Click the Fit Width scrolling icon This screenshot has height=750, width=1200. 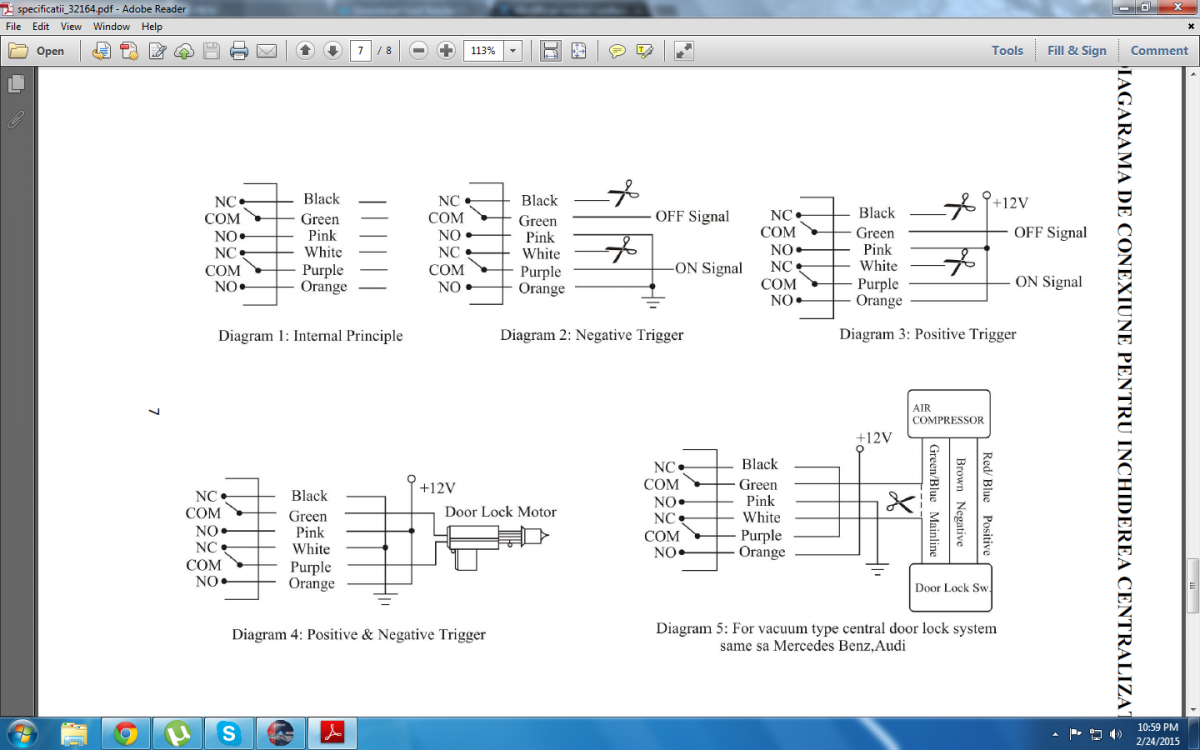coord(551,51)
